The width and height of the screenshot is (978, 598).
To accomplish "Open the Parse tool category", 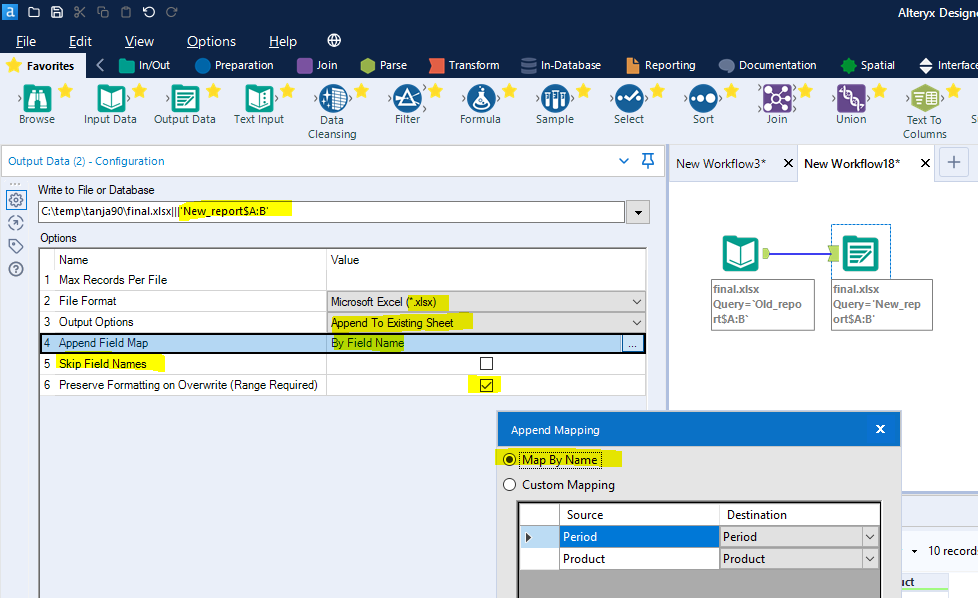I will point(384,65).
